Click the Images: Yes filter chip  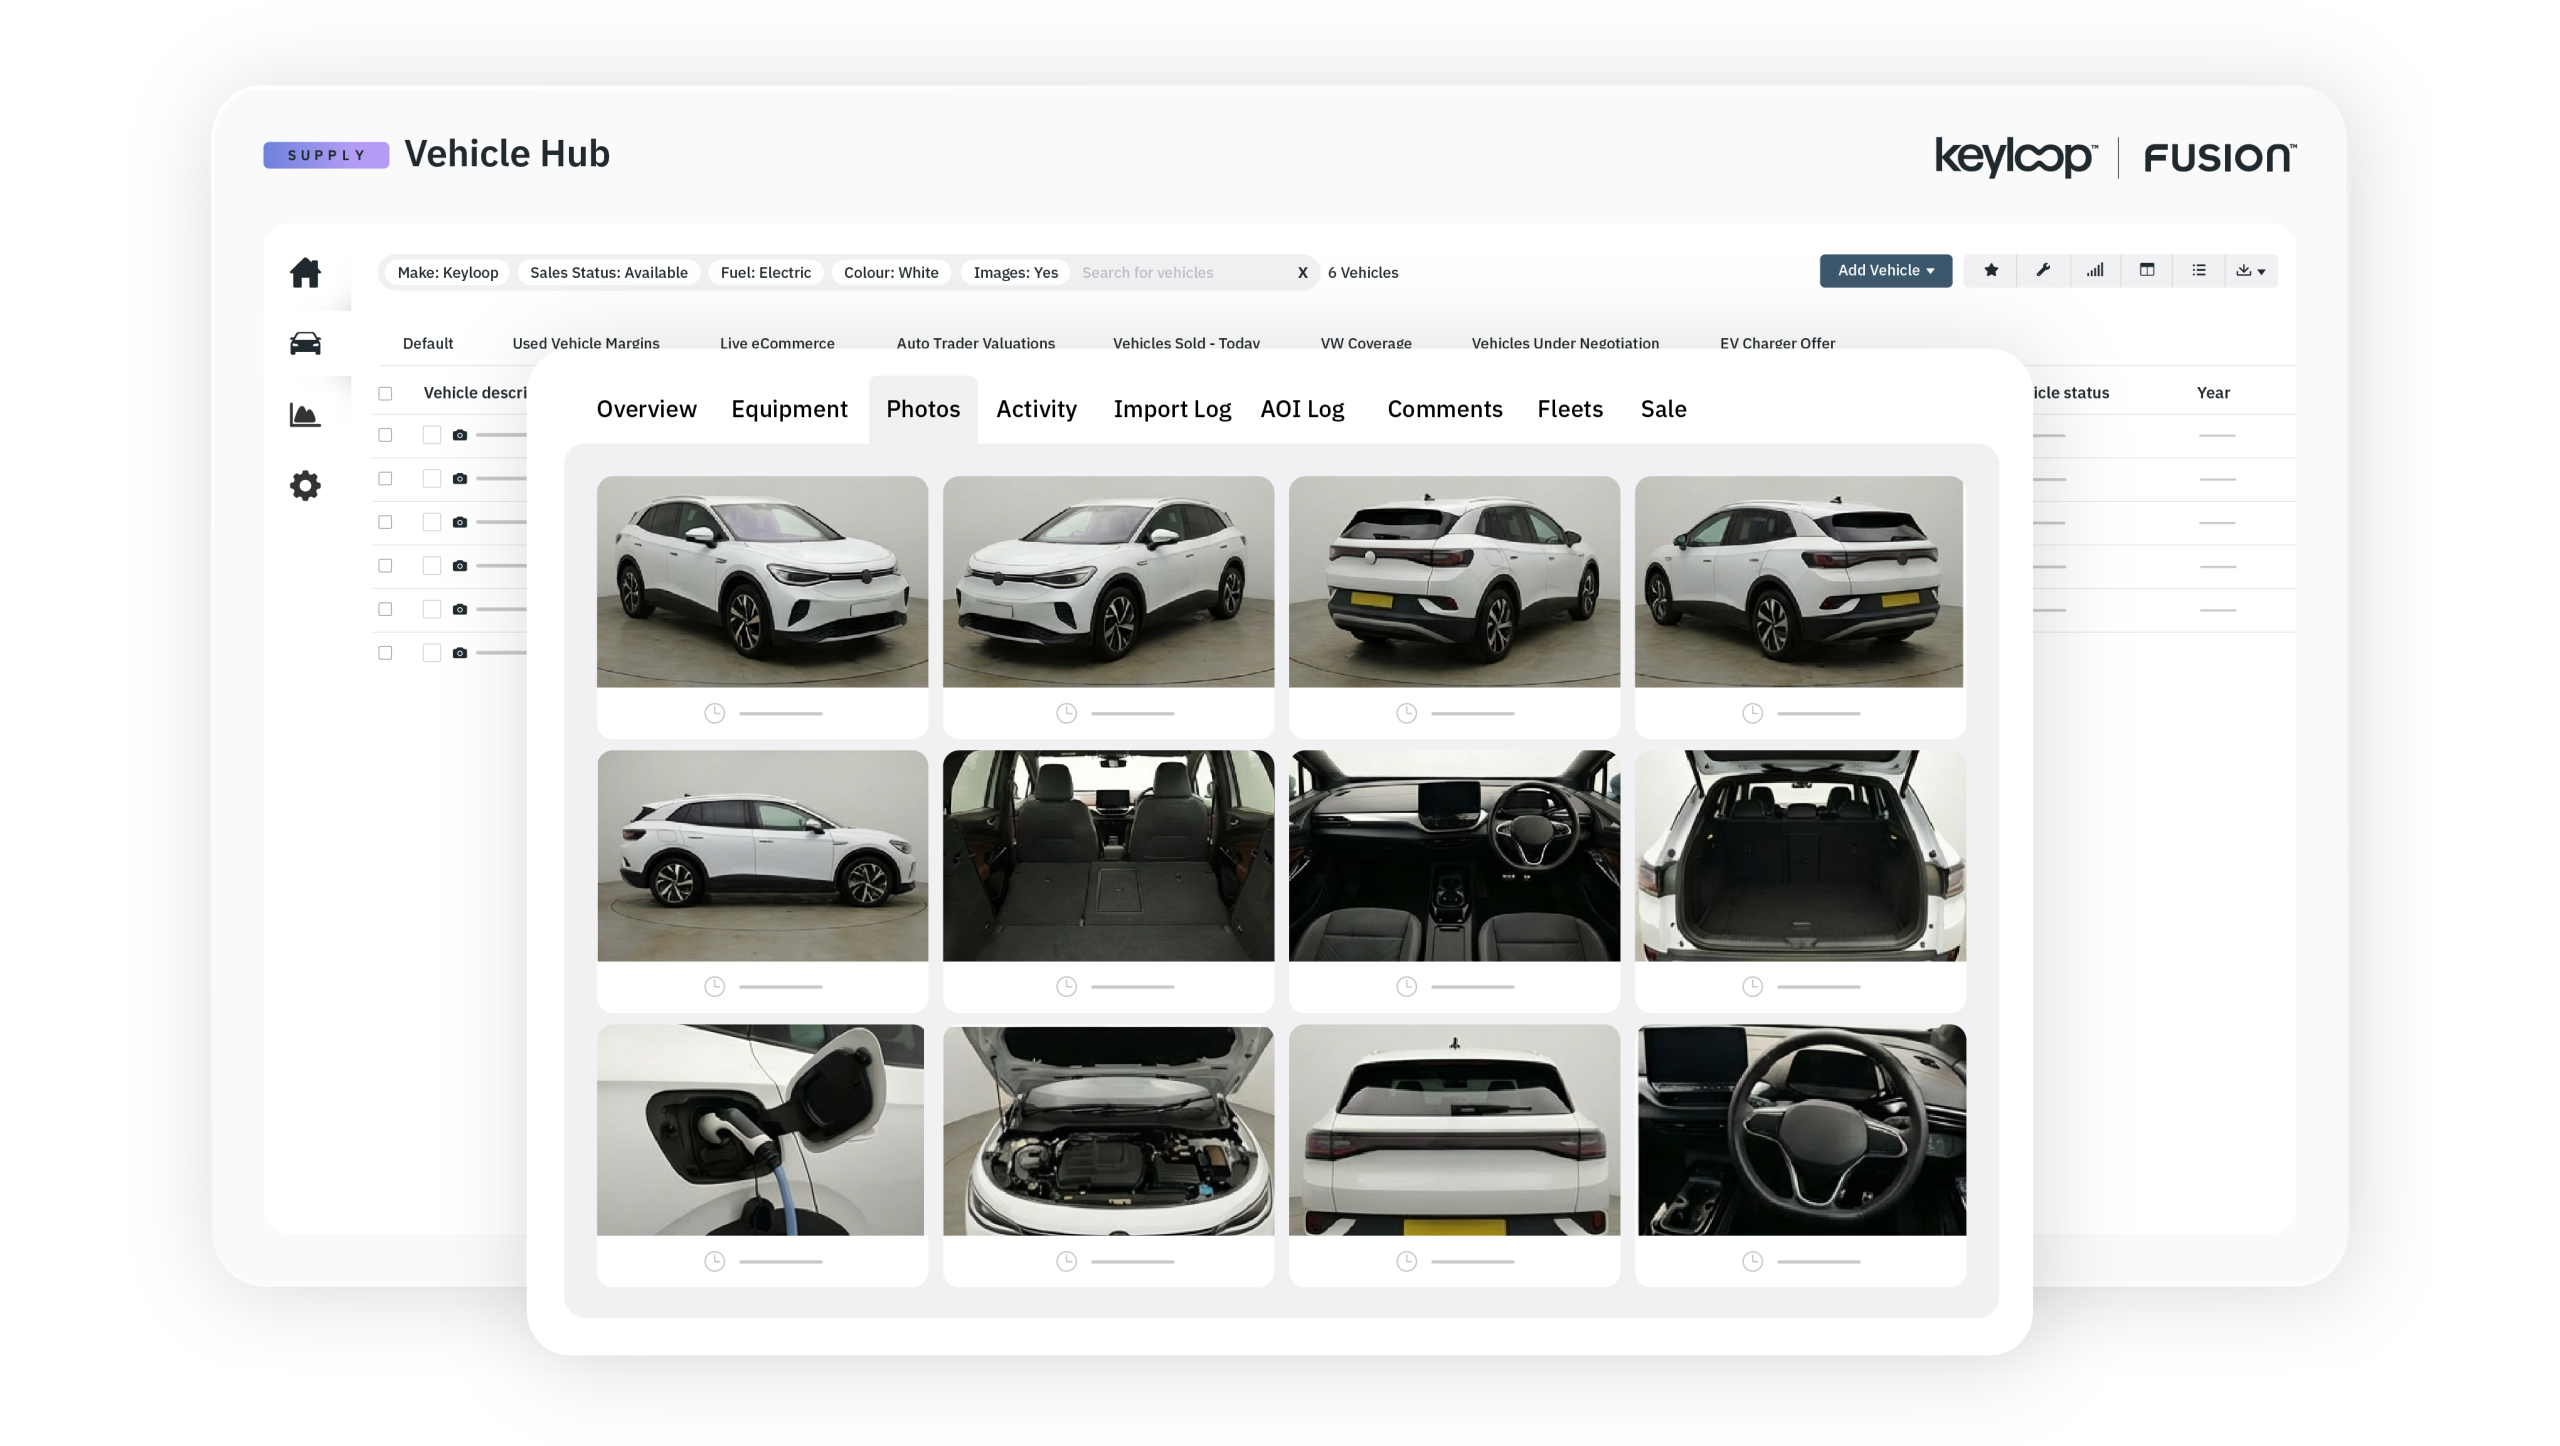coord(1015,273)
